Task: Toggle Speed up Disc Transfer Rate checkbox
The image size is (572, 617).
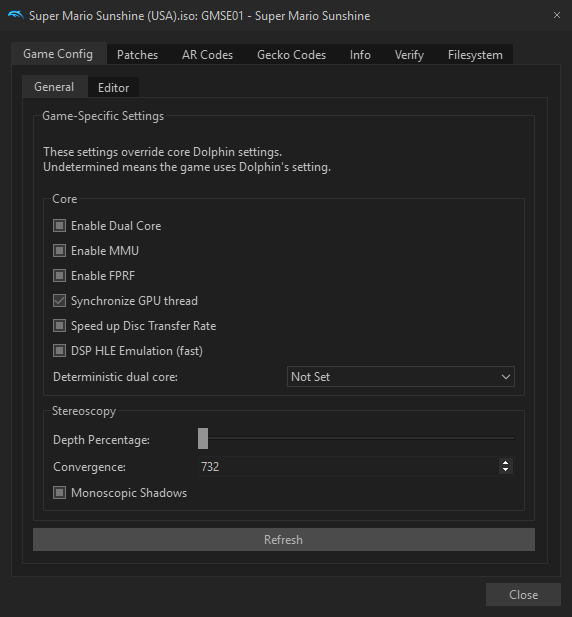Action: pyautogui.click(x=59, y=326)
